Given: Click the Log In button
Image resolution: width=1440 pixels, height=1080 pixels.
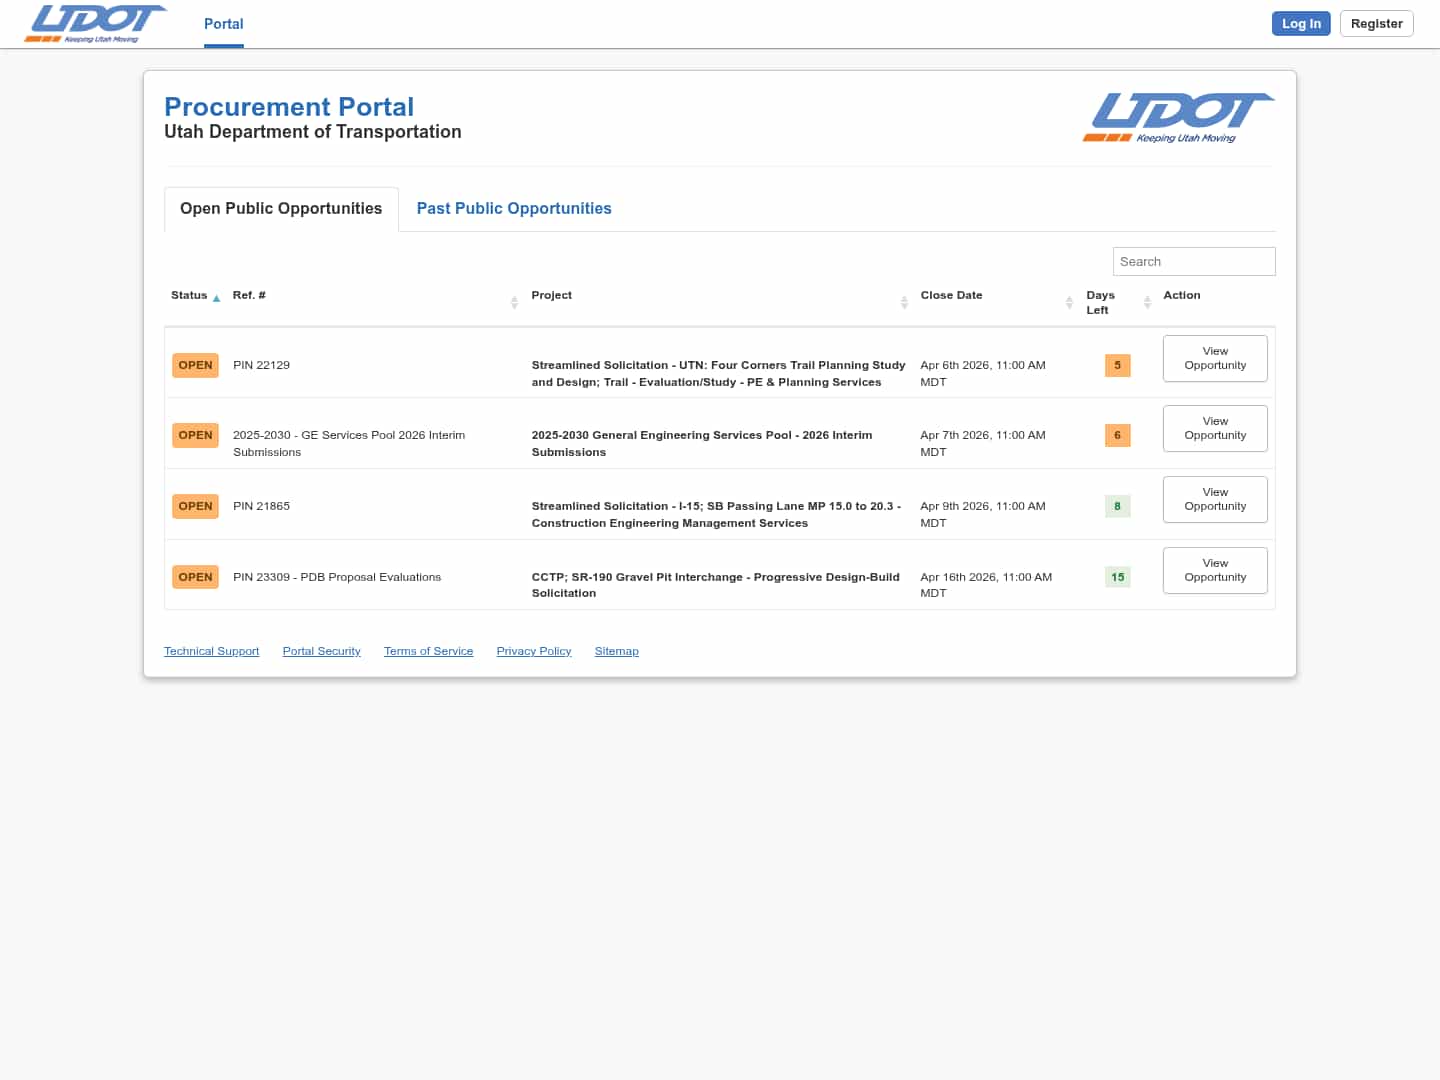Looking at the screenshot, I should 1301,24.
